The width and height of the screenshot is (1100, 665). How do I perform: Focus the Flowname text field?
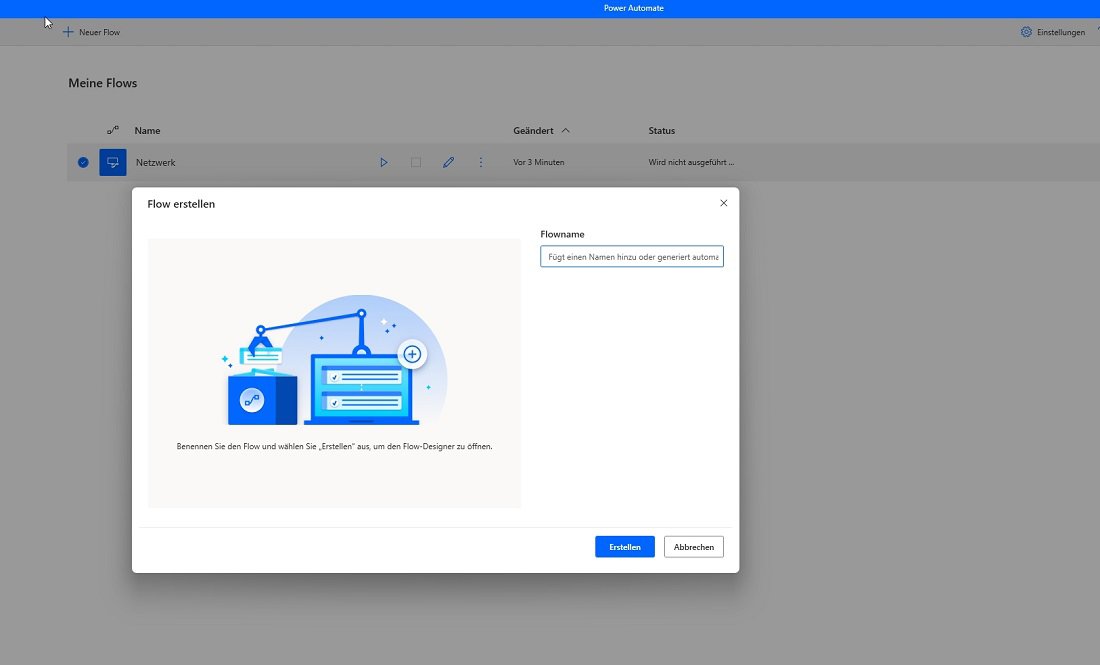631,257
